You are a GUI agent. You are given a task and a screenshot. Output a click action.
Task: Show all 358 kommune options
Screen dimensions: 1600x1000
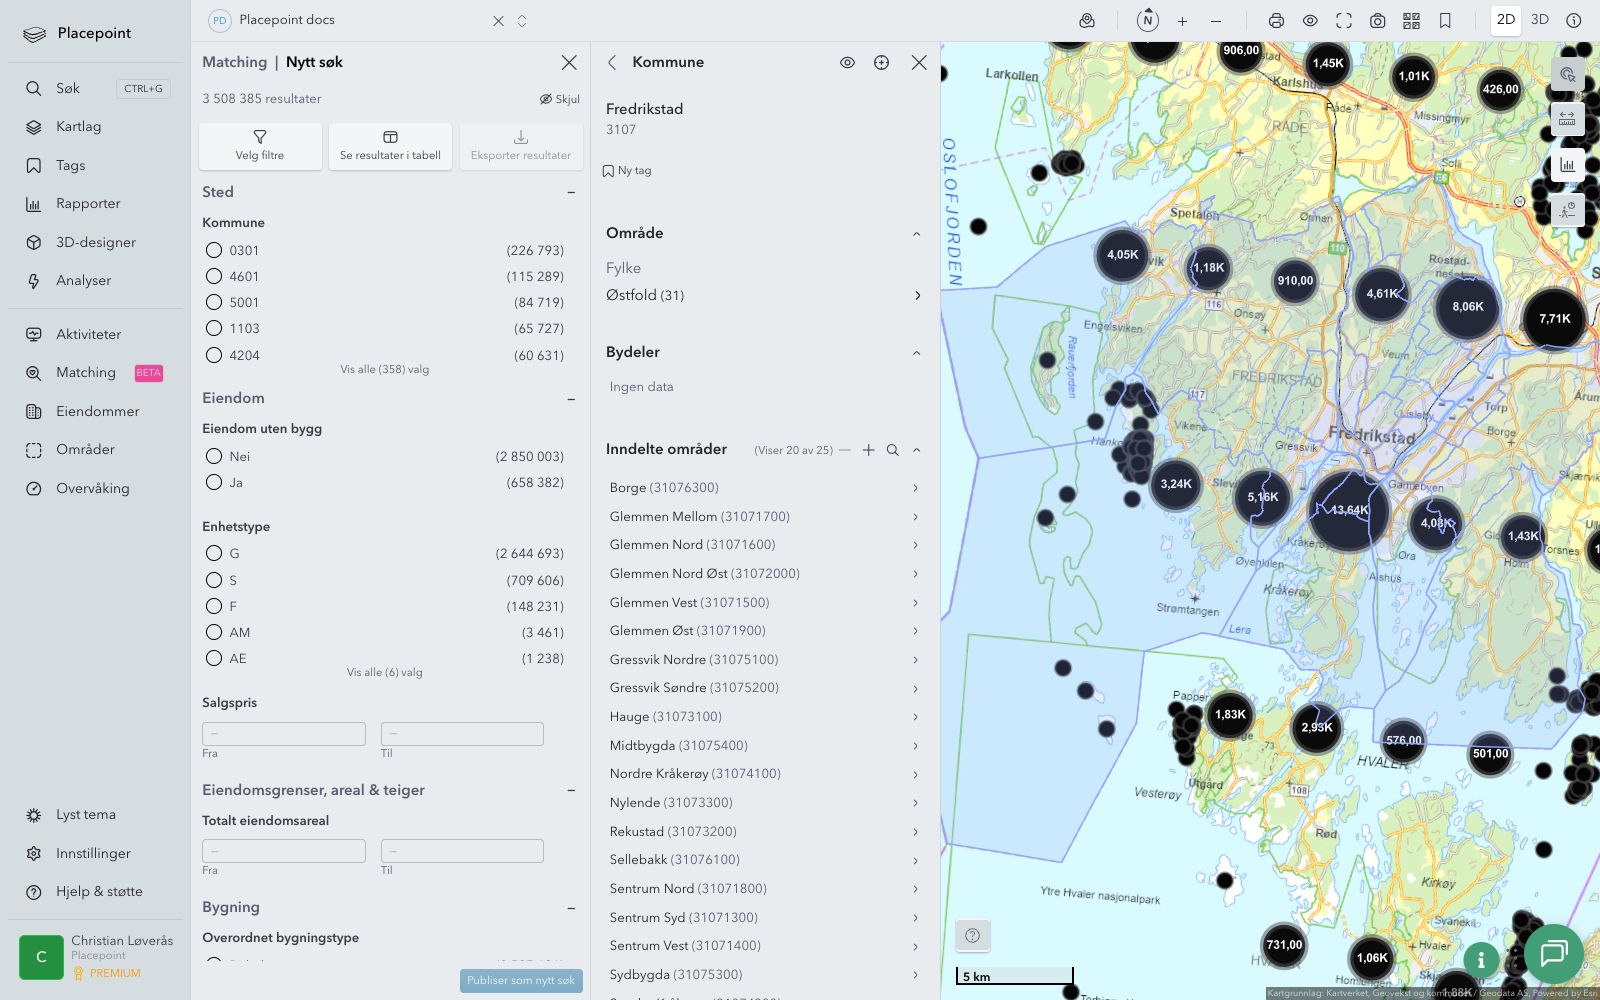click(x=385, y=370)
